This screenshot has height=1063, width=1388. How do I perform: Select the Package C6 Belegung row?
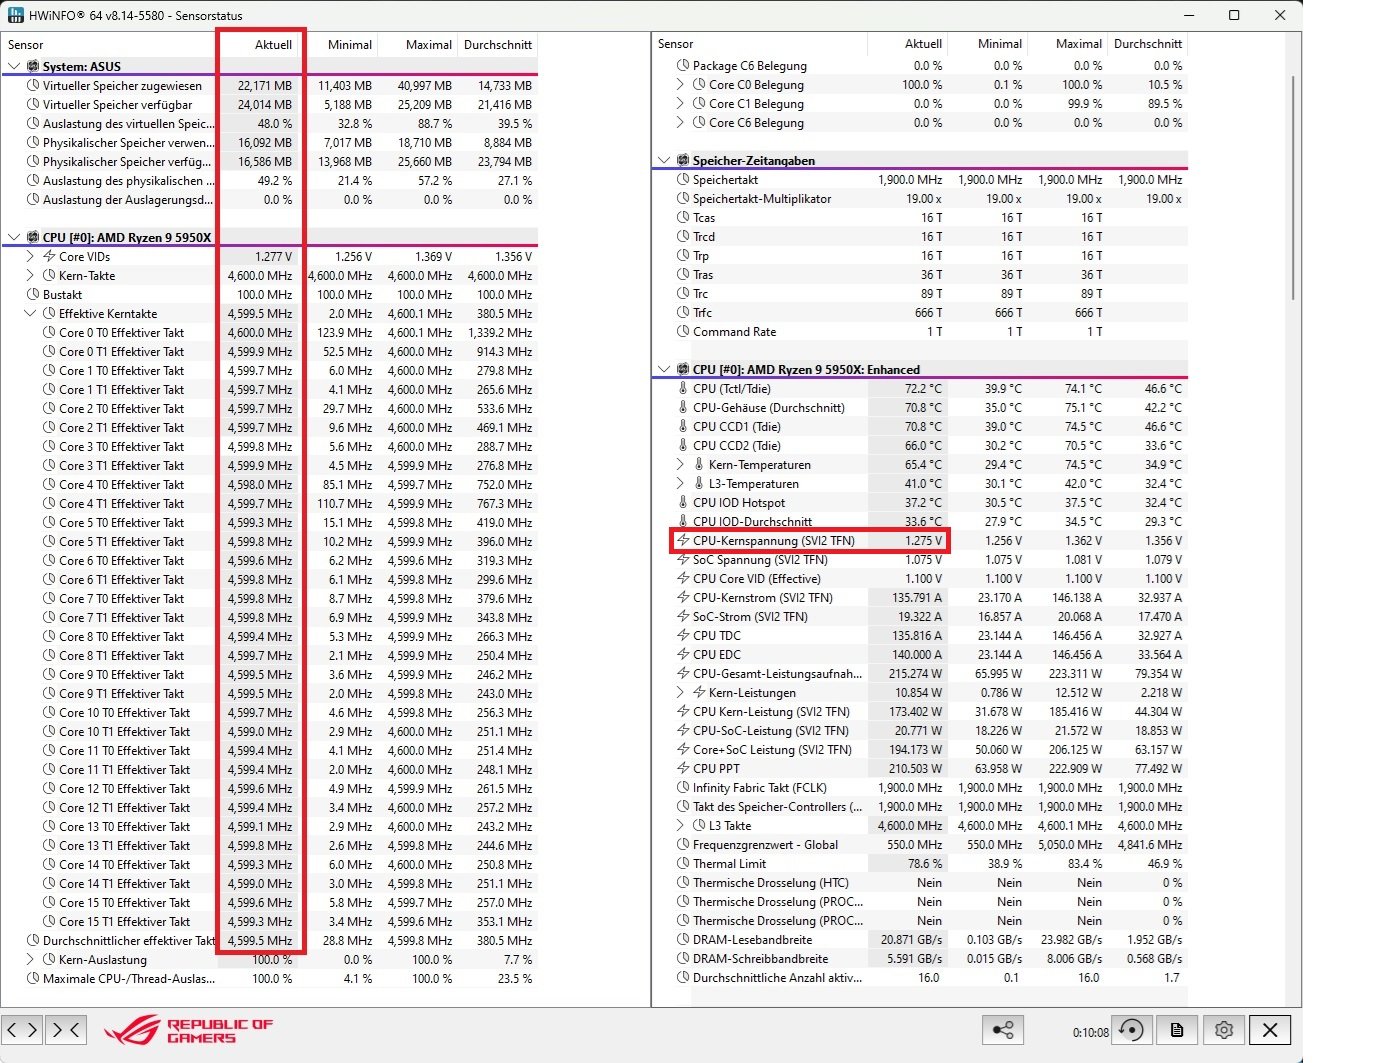(920, 65)
